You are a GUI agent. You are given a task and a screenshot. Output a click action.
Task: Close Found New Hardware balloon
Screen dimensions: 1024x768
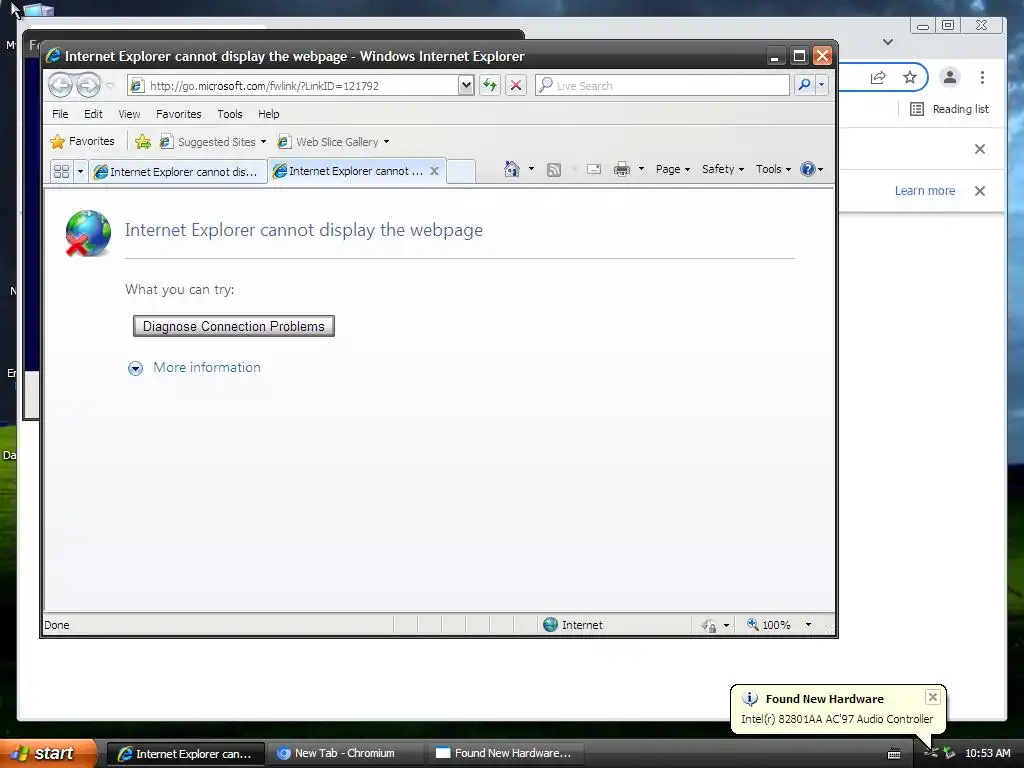933,697
